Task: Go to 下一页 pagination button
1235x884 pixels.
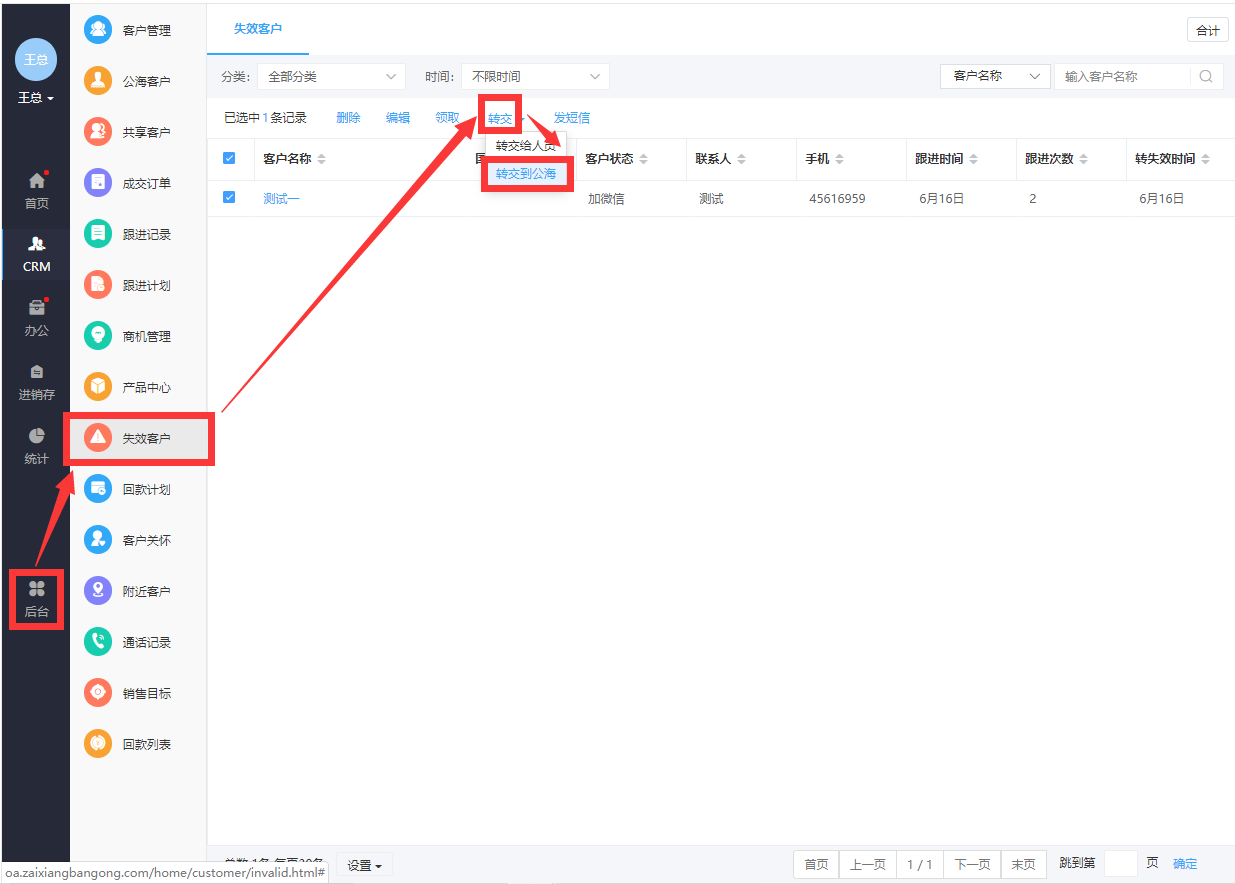Action: coord(972,865)
